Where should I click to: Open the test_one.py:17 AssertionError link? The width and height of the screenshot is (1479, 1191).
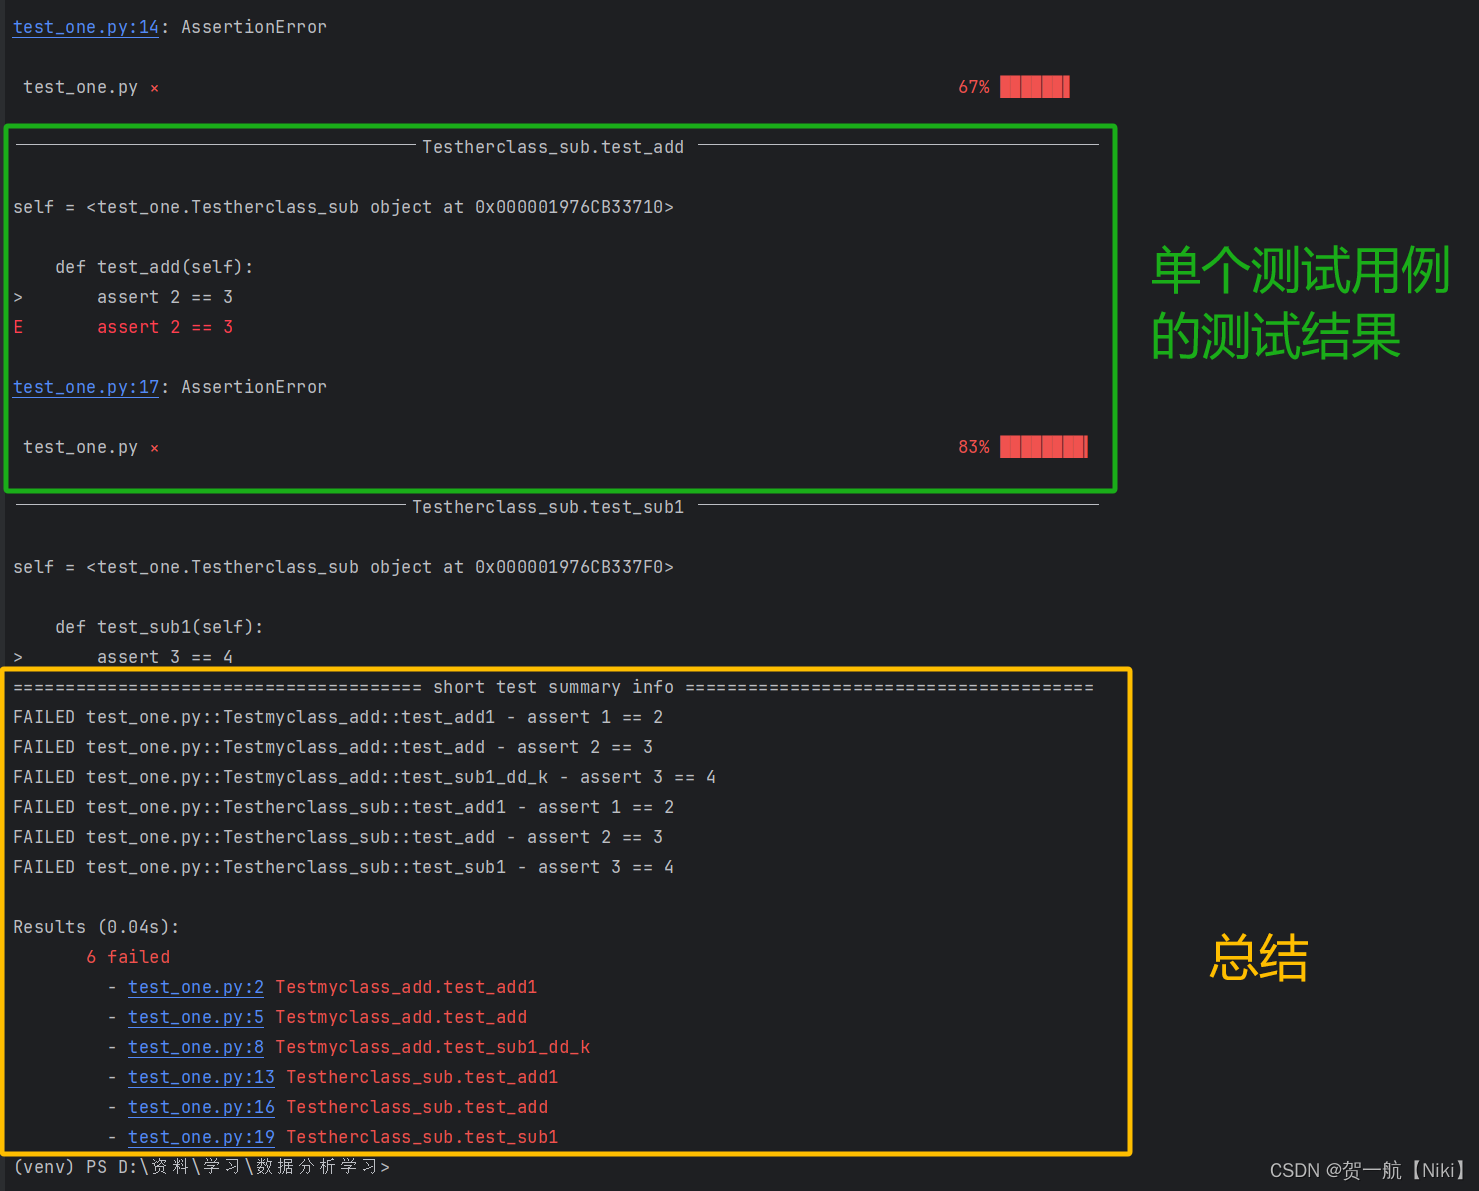pos(86,387)
